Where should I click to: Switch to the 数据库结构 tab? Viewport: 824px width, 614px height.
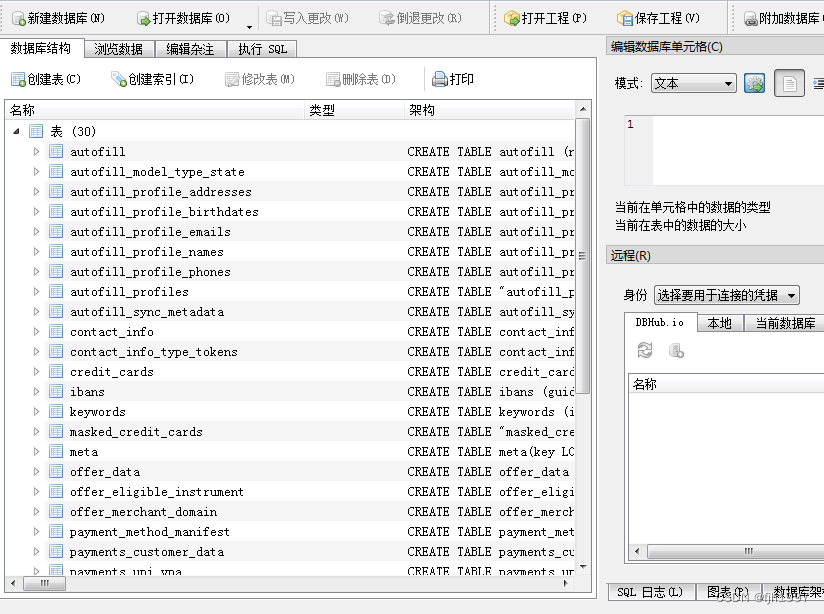[x=40, y=48]
